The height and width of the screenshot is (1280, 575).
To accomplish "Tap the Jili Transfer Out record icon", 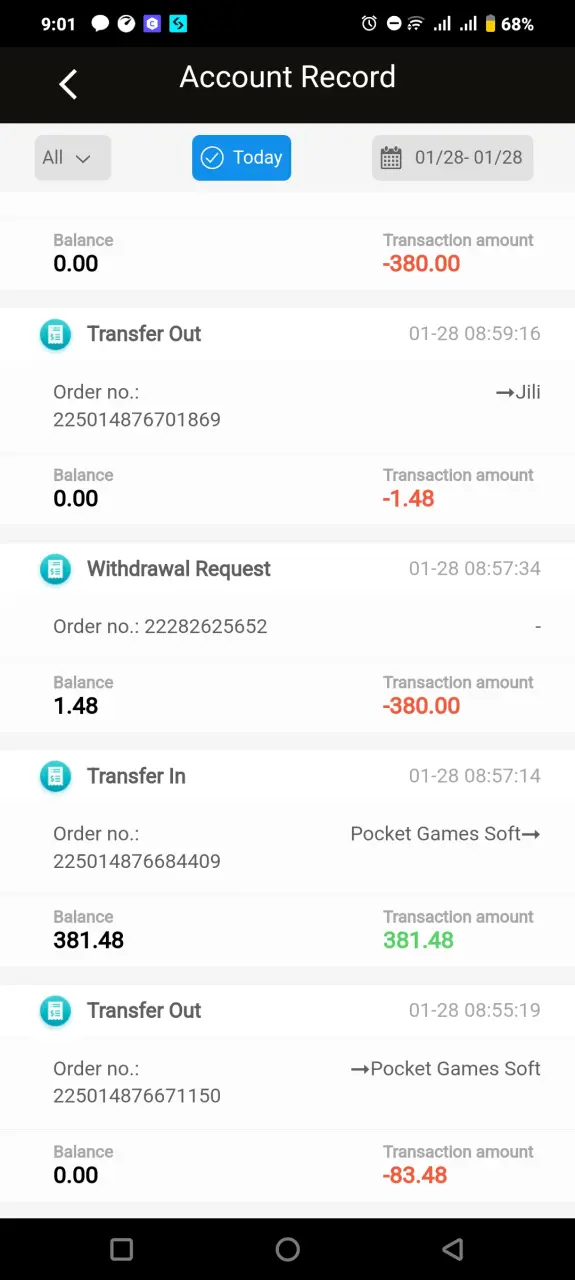I will (x=55, y=335).
